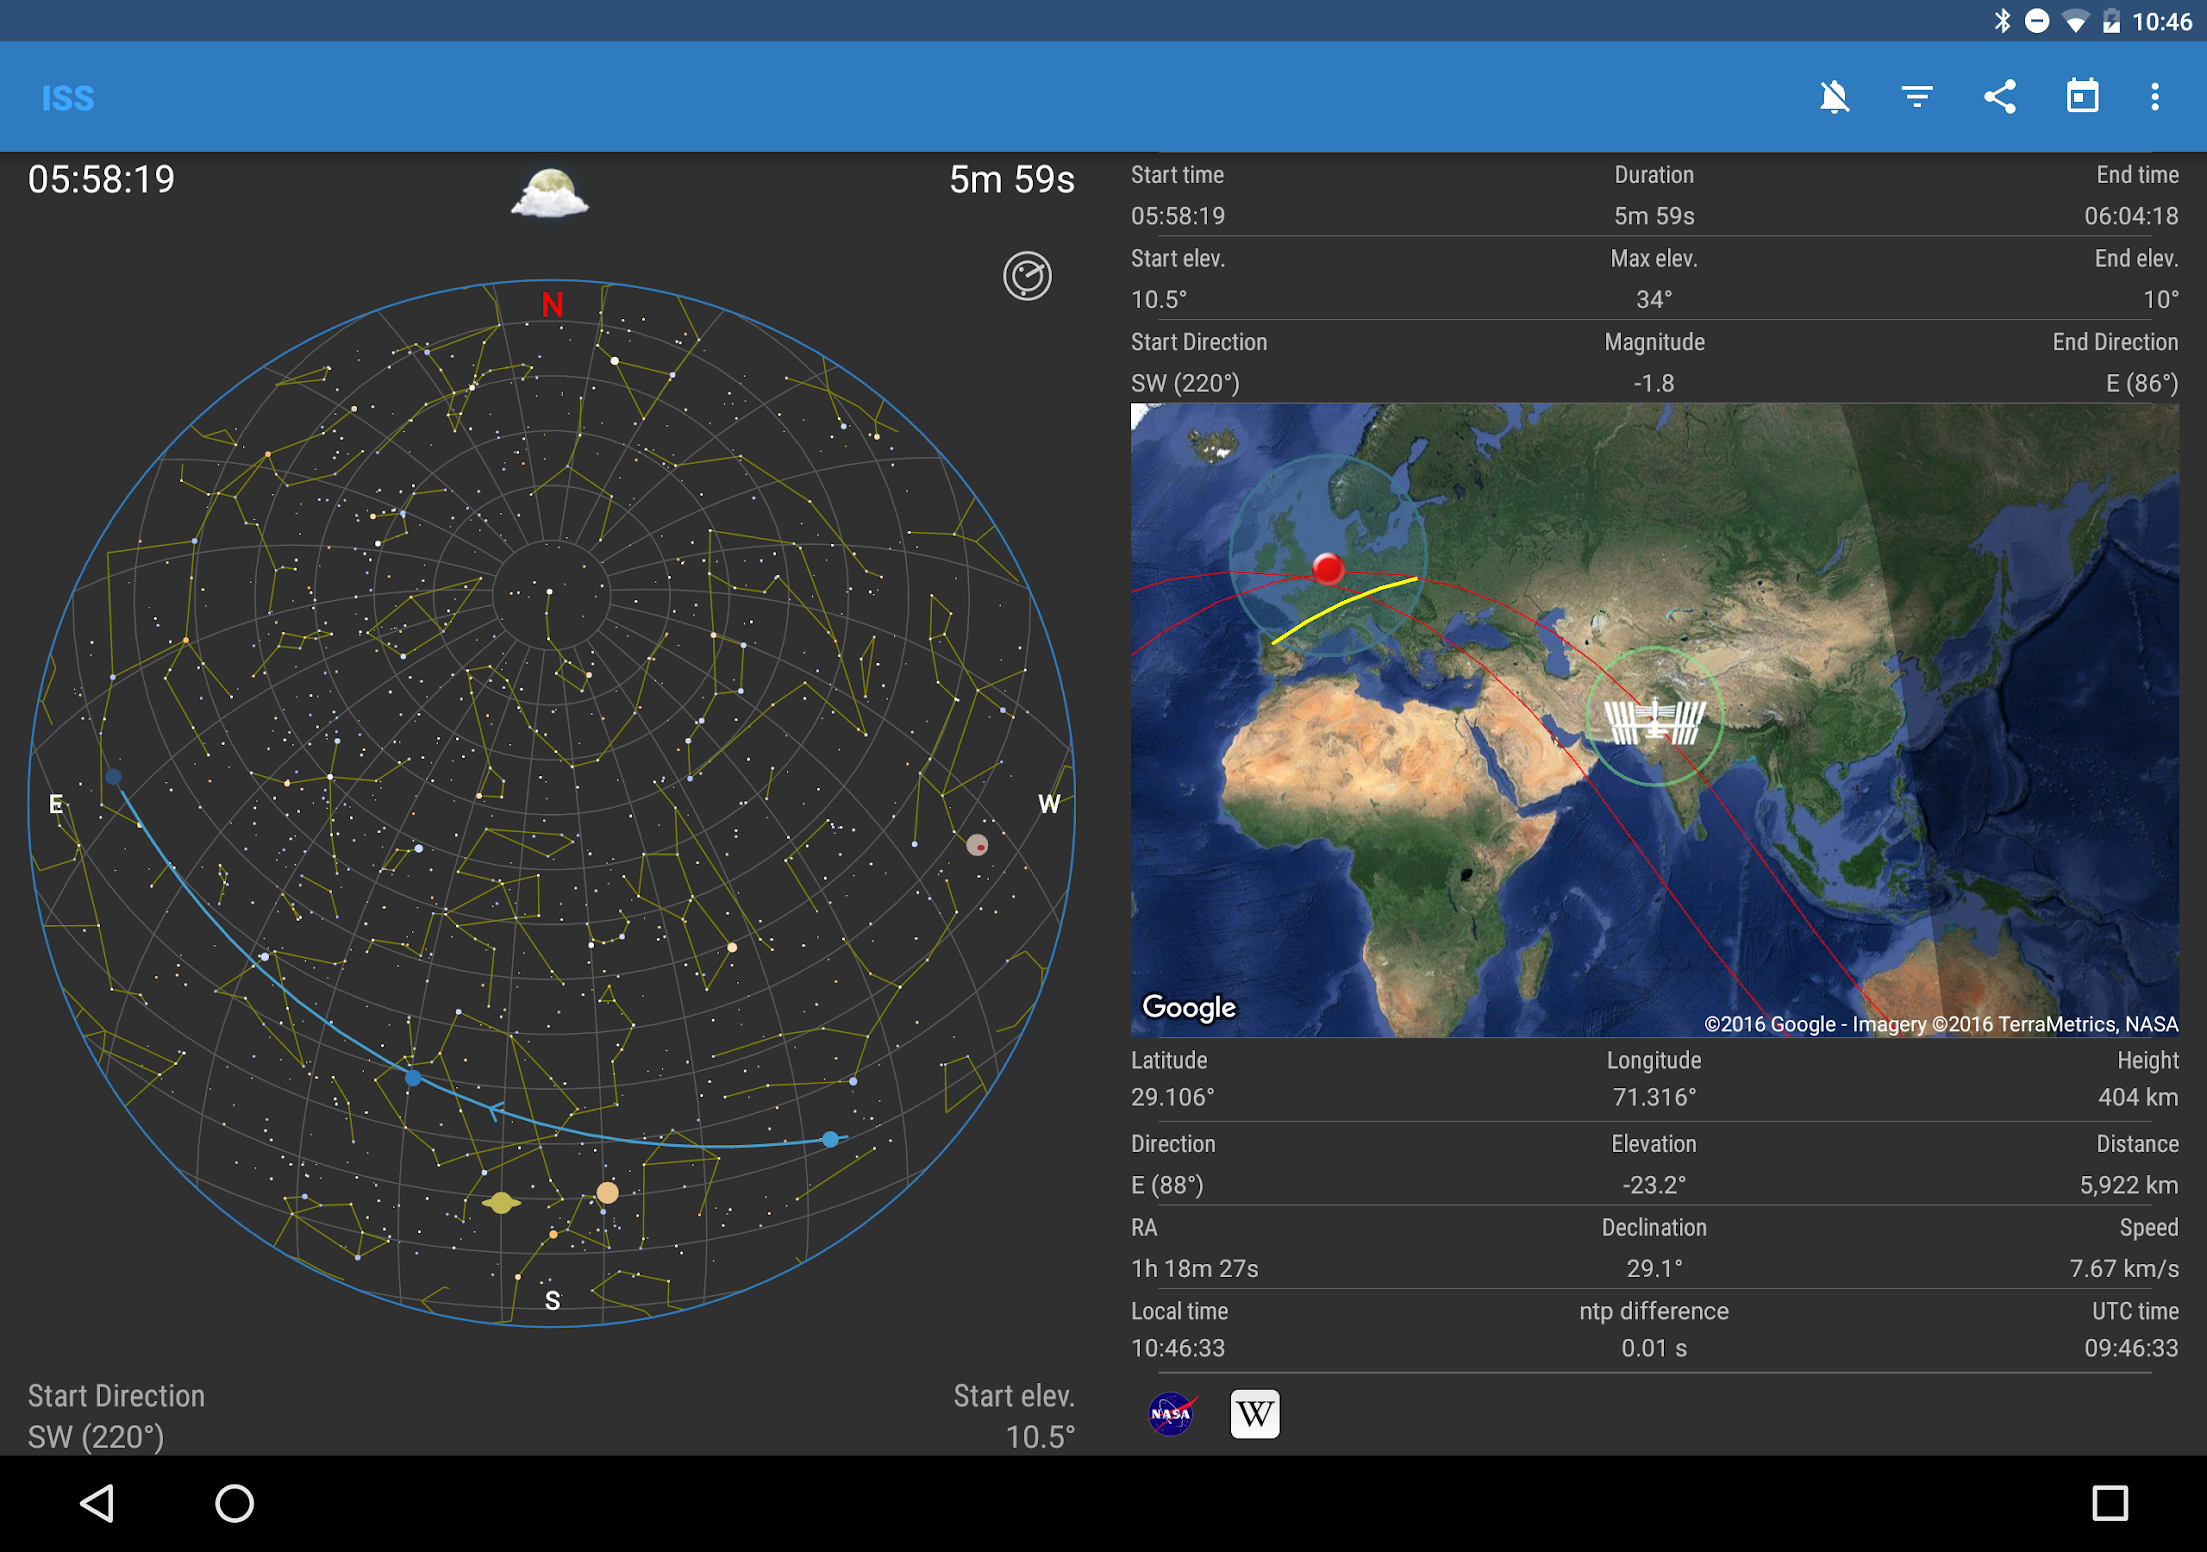Open the three-dot overflow menu
This screenshot has height=1552, width=2207.
pyautogui.click(x=2155, y=97)
